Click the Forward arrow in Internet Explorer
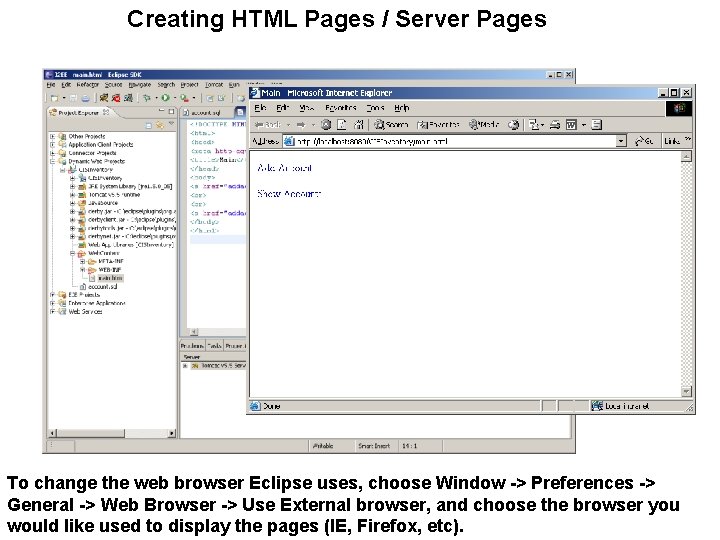Screen dimensions: 720x540 [x=301, y=124]
